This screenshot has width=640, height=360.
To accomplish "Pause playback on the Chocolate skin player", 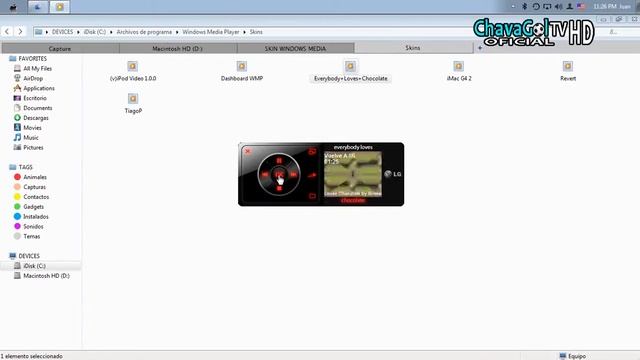I will click(x=279, y=160).
